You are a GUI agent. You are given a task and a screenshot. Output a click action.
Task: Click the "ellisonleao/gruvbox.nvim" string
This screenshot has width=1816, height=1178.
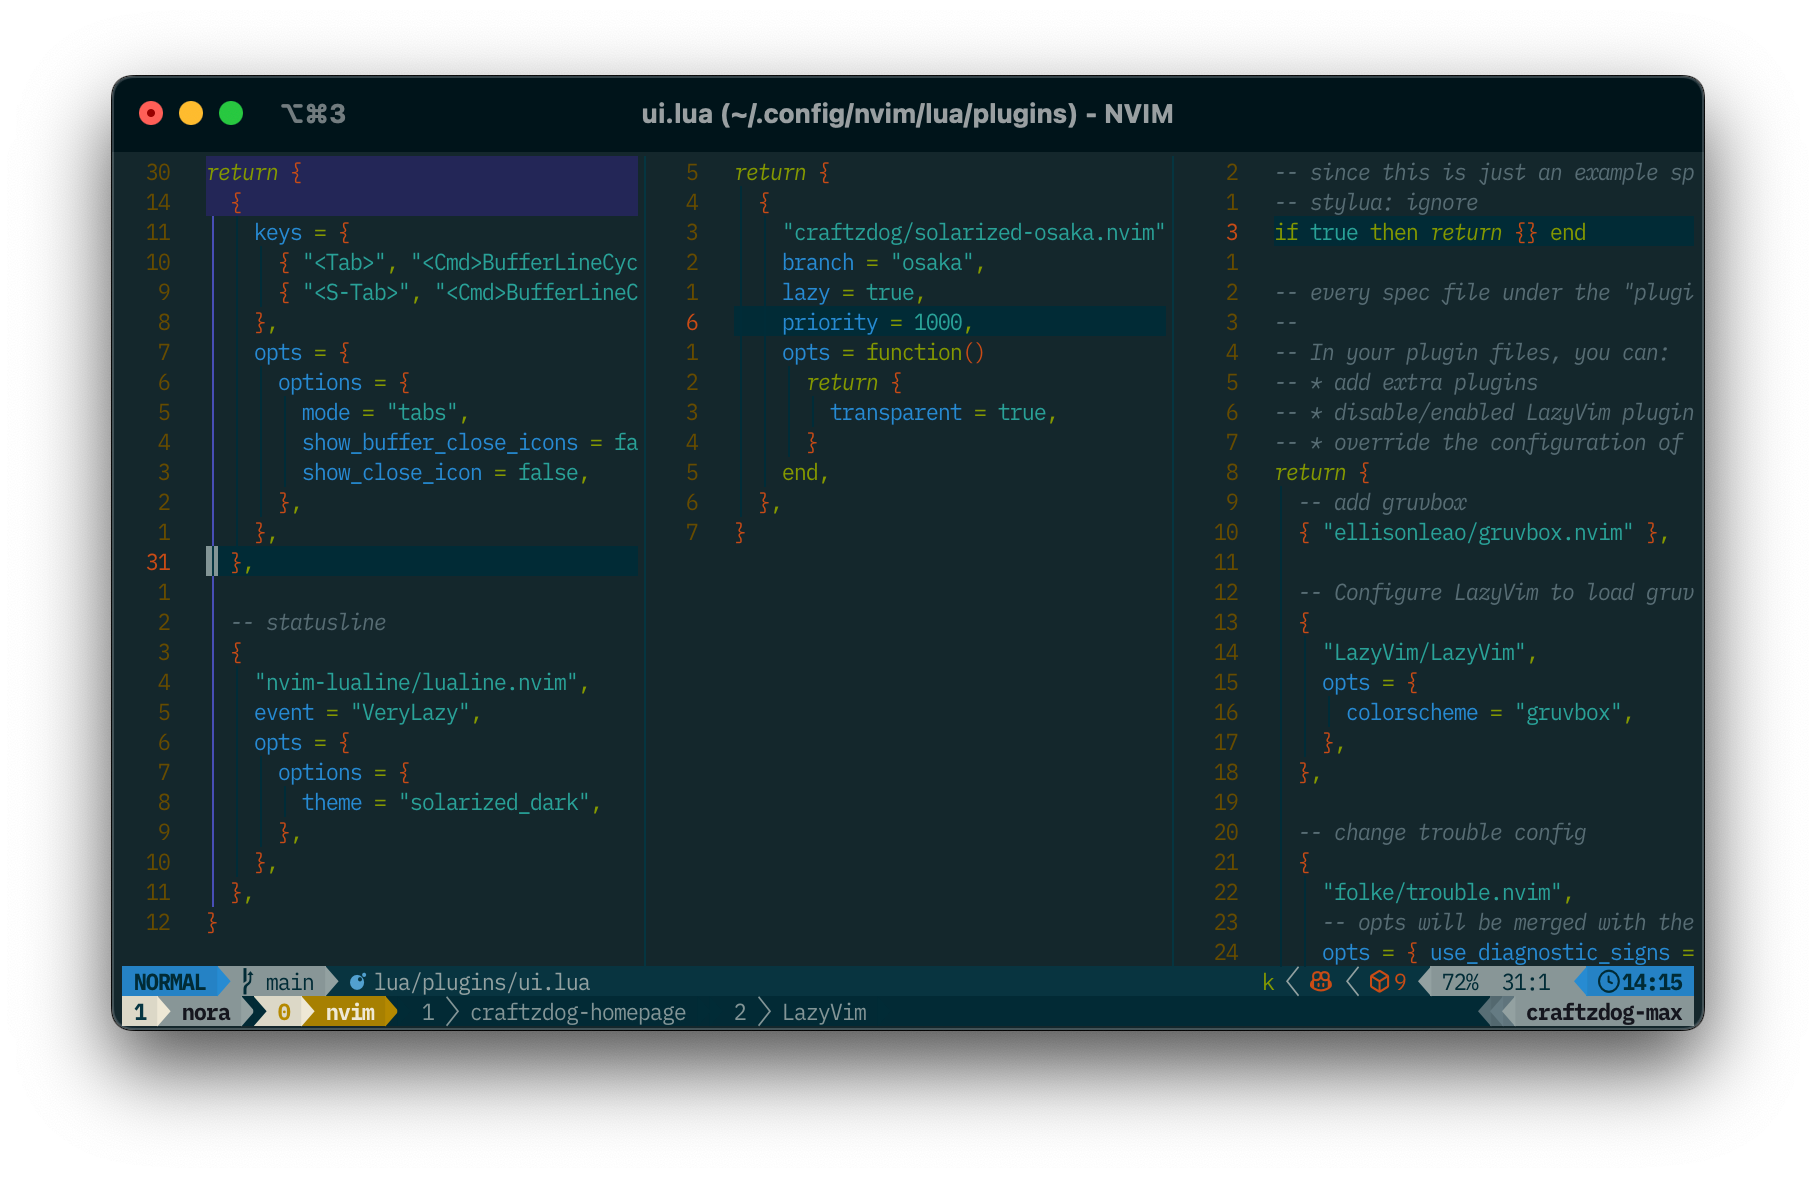(x=1478, y=532)
